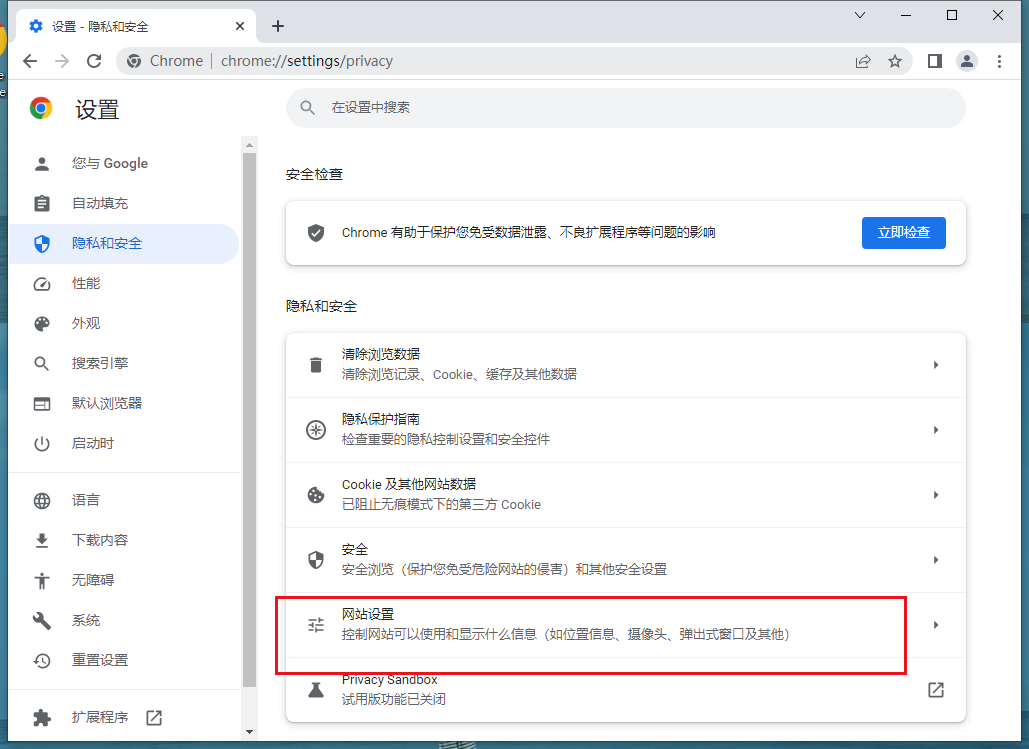Click the trash icon for 清除浏览数据
The height and width of the screenshot is (749, 1029).
316,365
